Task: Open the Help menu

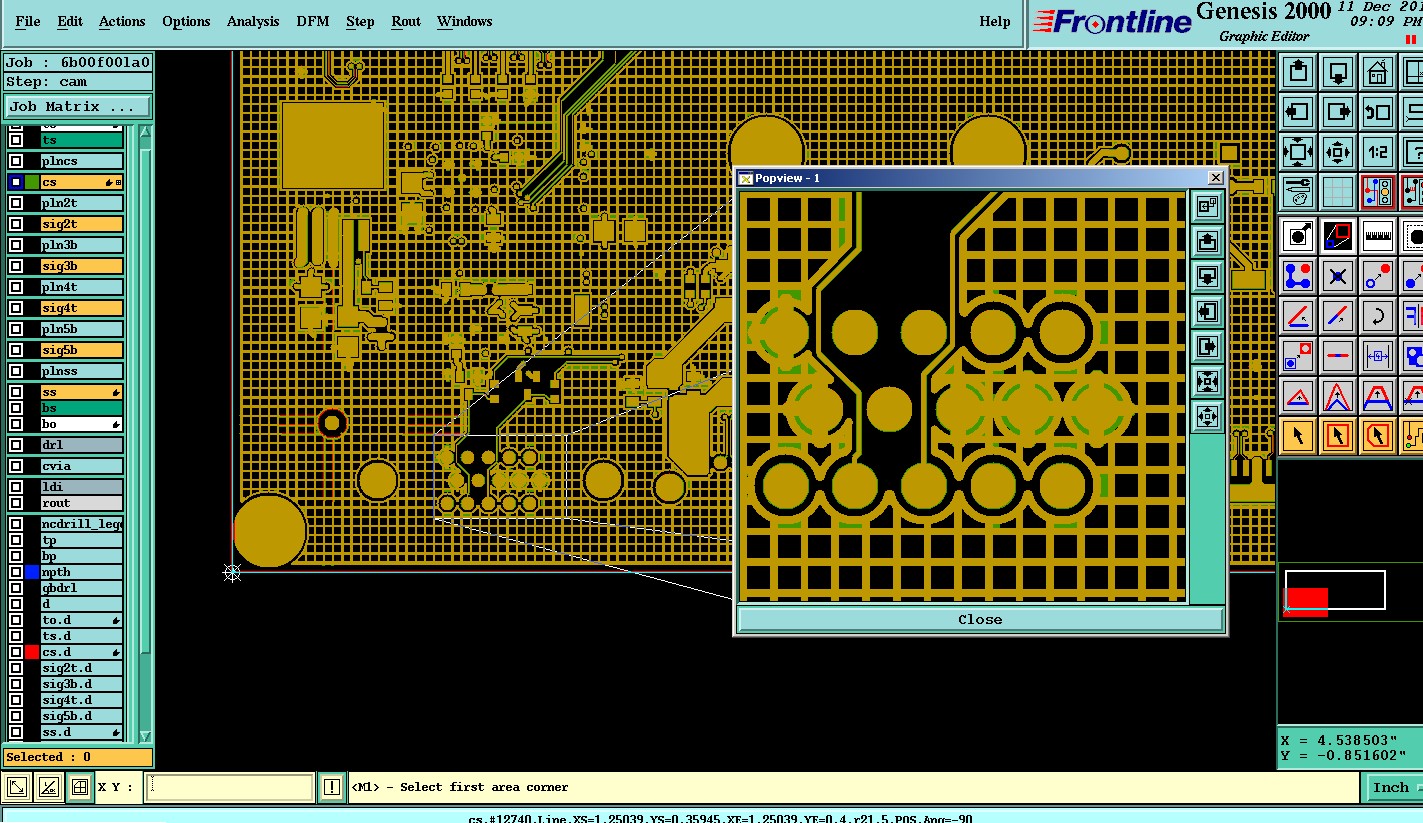Action: pyautogui.click(x=995, y=21)
